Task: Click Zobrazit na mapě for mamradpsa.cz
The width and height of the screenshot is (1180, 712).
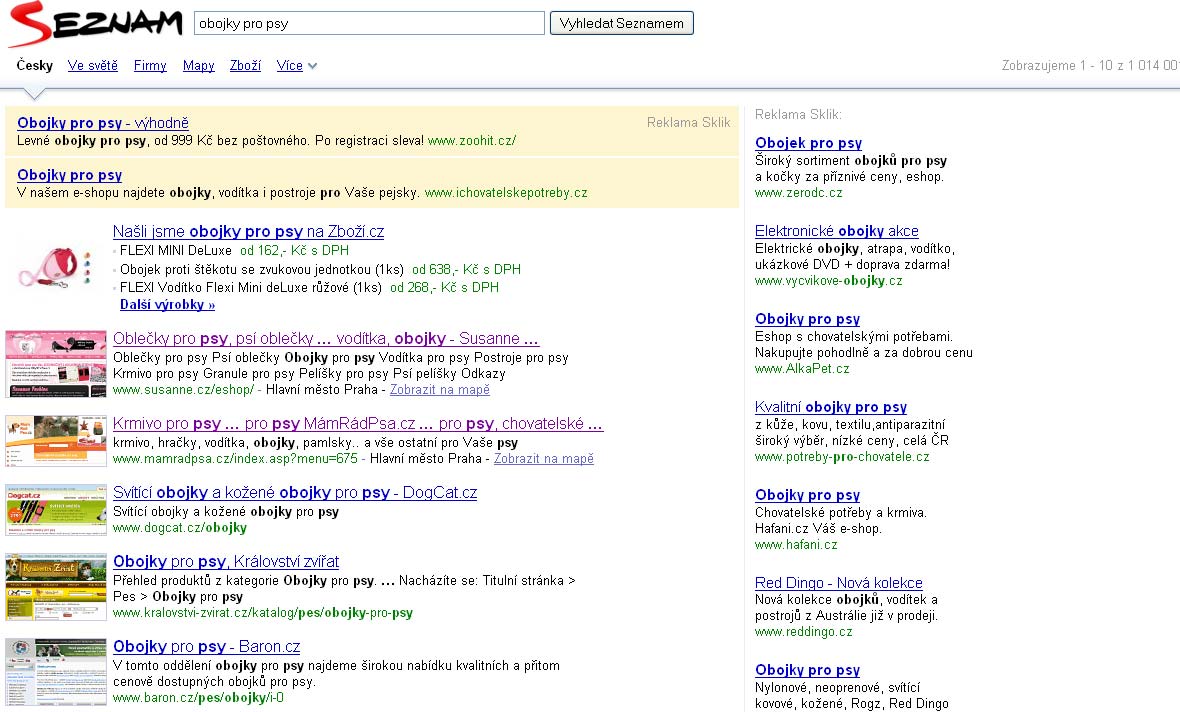Action: tap(543, 458)
